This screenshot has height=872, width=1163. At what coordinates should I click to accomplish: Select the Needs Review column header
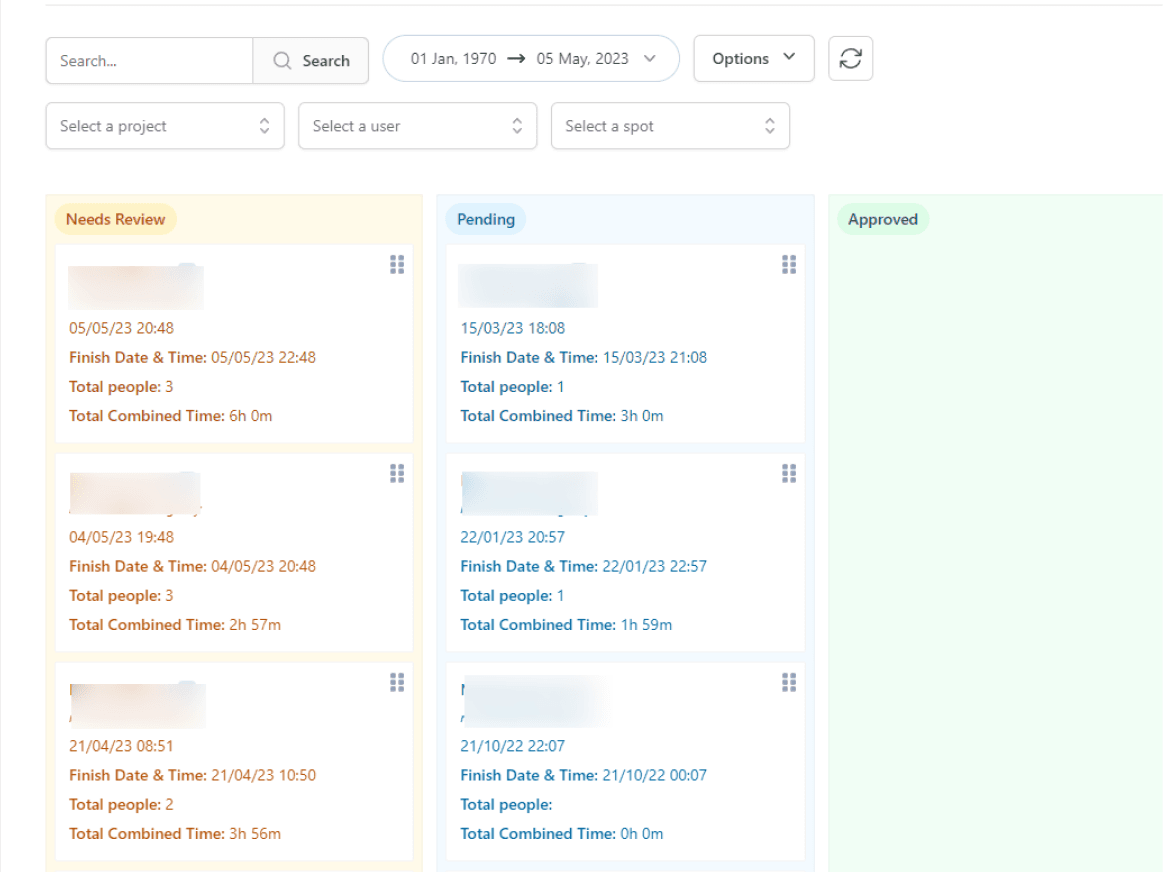pos(115,218)
